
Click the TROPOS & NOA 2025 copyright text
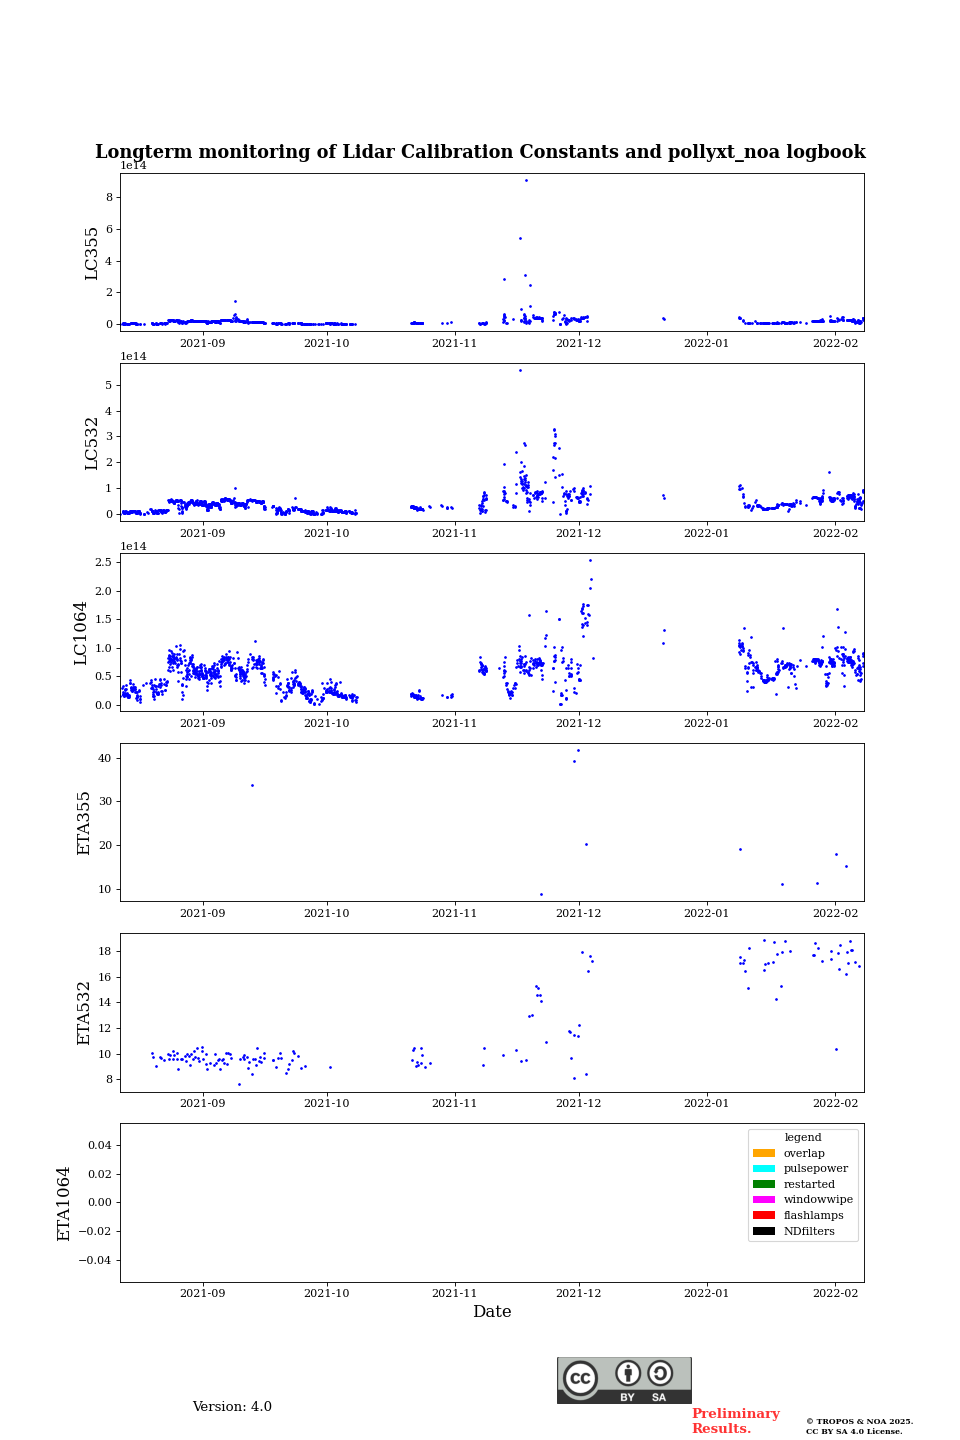[x=860, y=1421]
